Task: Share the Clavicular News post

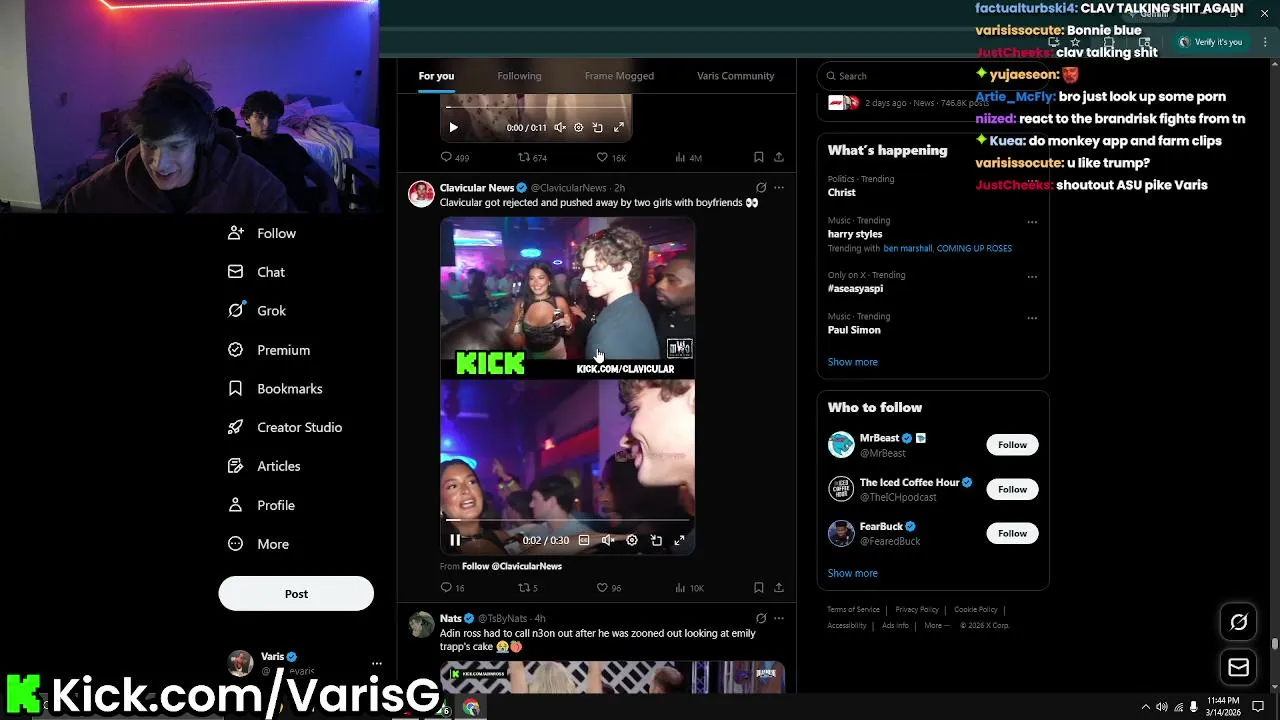Action: [x=779, y=588]
